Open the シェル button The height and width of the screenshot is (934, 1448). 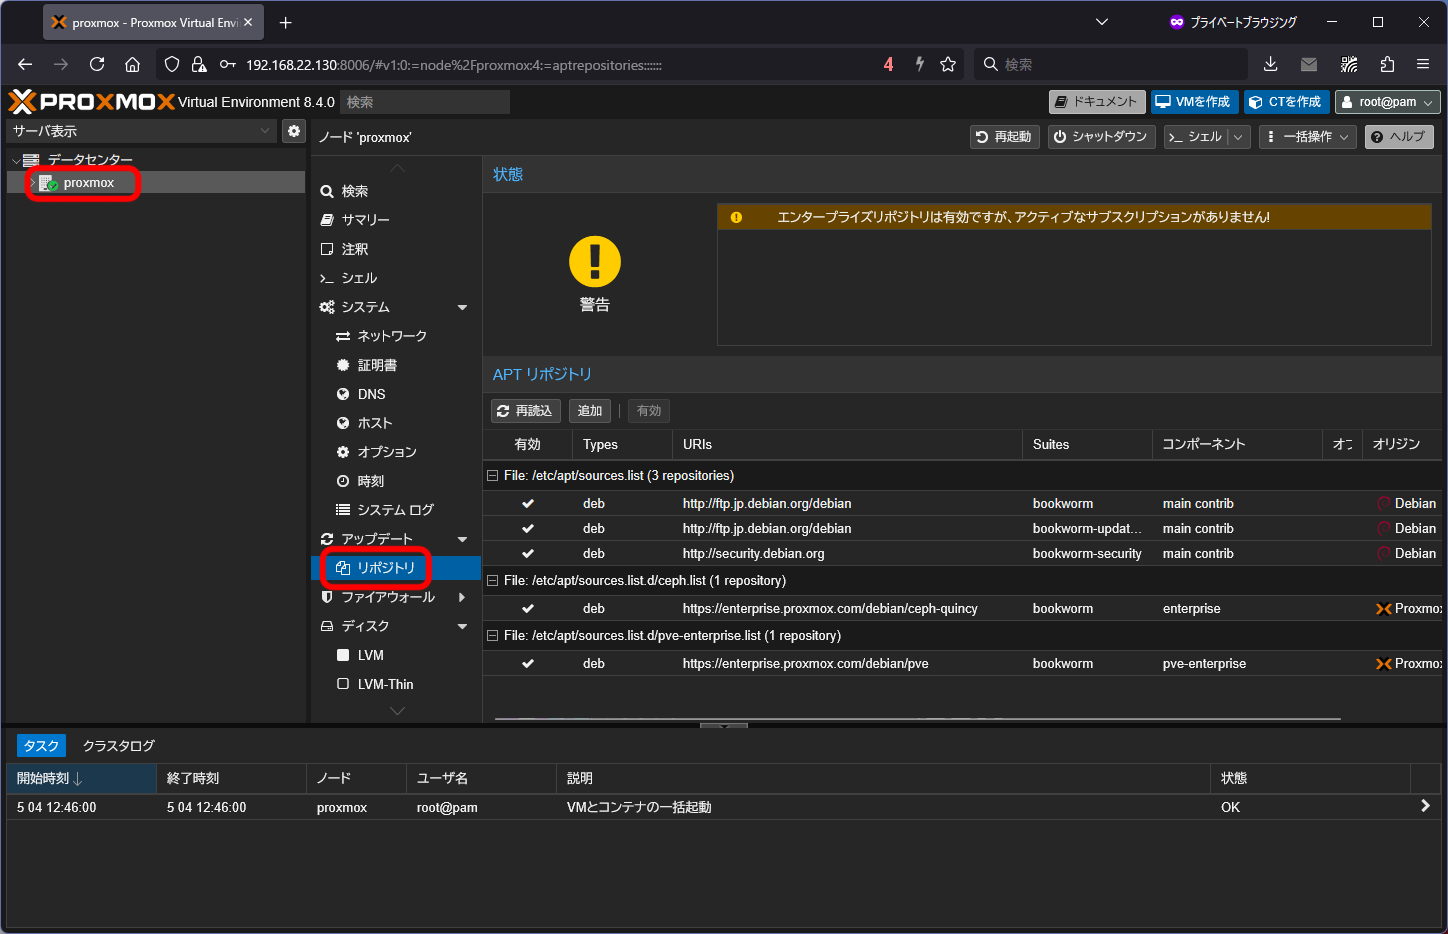(1196, 137)
